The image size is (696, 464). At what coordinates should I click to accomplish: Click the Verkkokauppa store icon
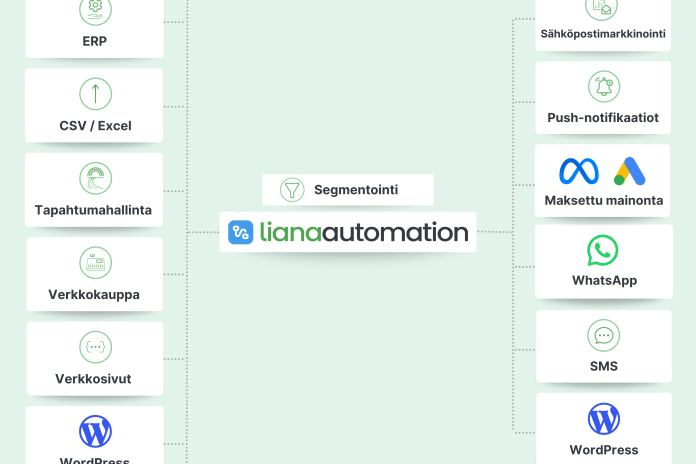tap(95, 263)
